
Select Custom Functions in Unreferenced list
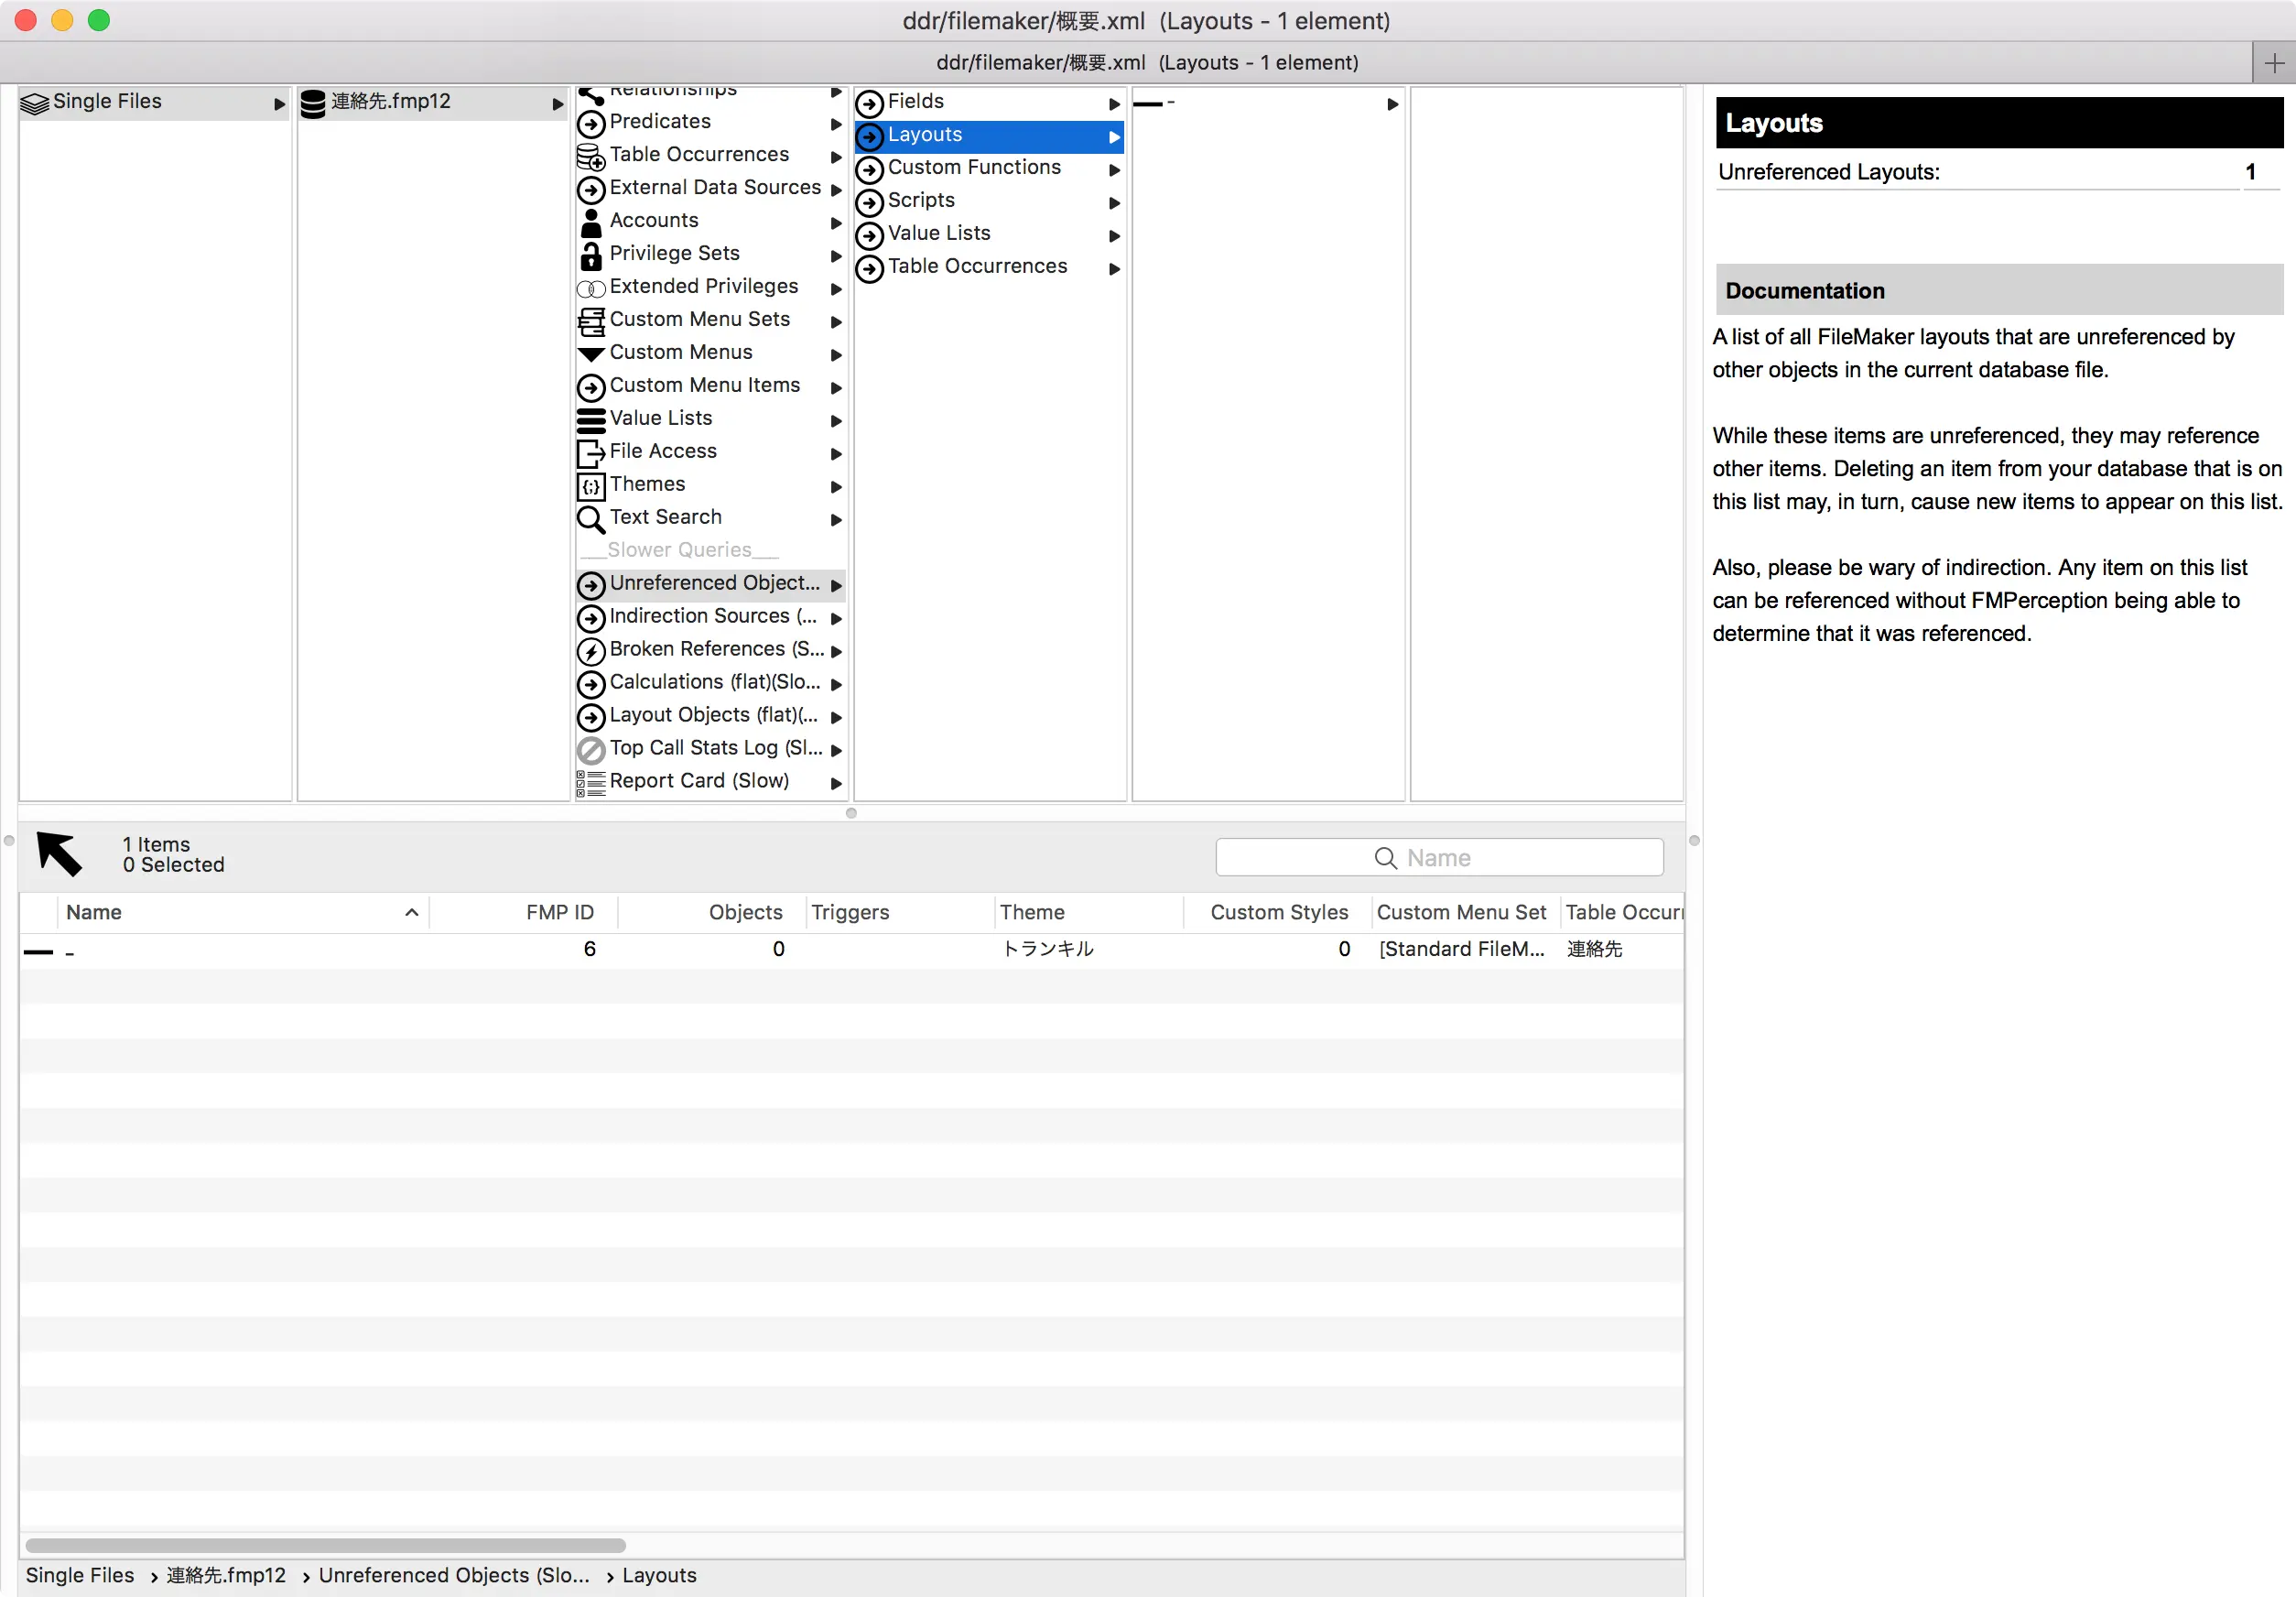click(x=973, y=168)
